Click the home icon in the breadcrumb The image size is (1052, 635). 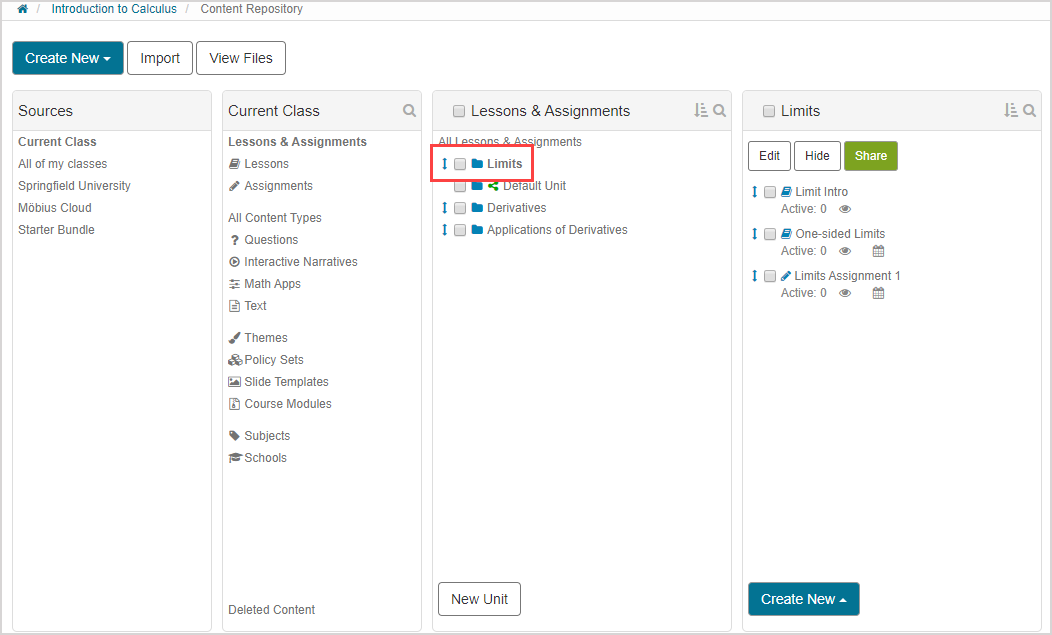tap(22, 9)
